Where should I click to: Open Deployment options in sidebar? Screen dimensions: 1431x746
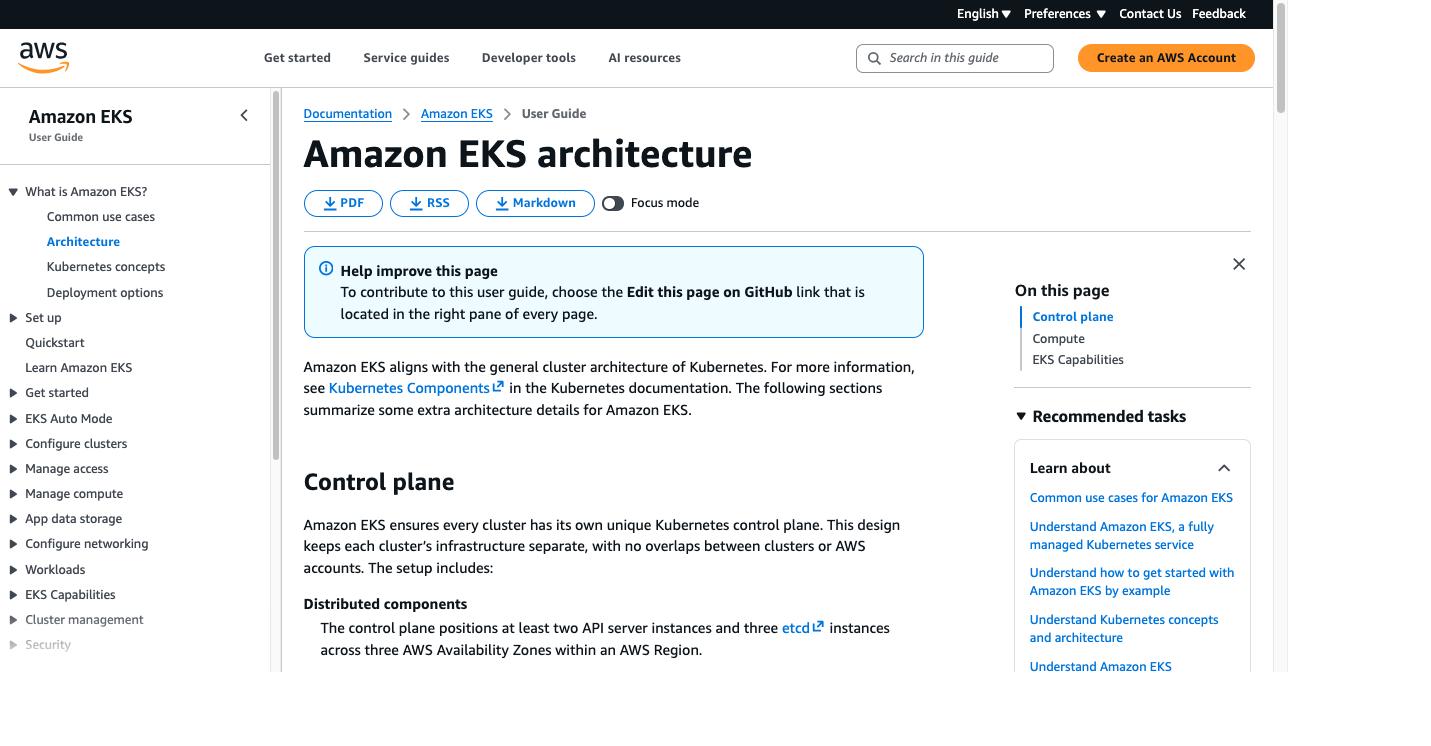[105, 293]
